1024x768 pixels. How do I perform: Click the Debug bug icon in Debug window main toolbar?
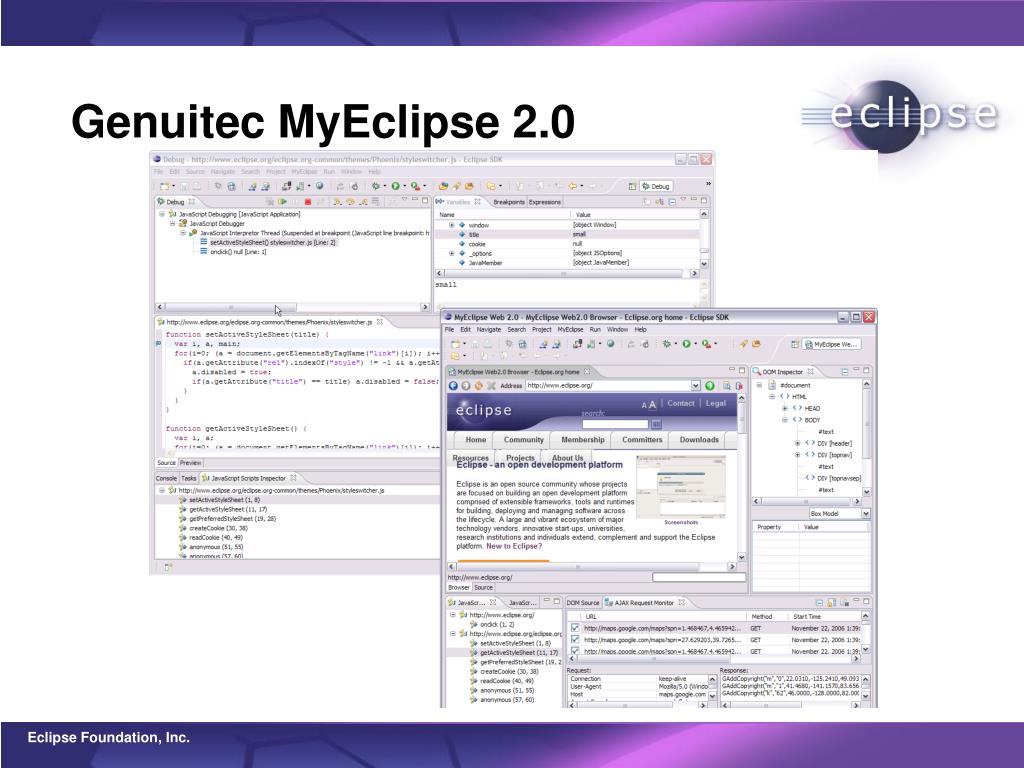click(376, 186)
